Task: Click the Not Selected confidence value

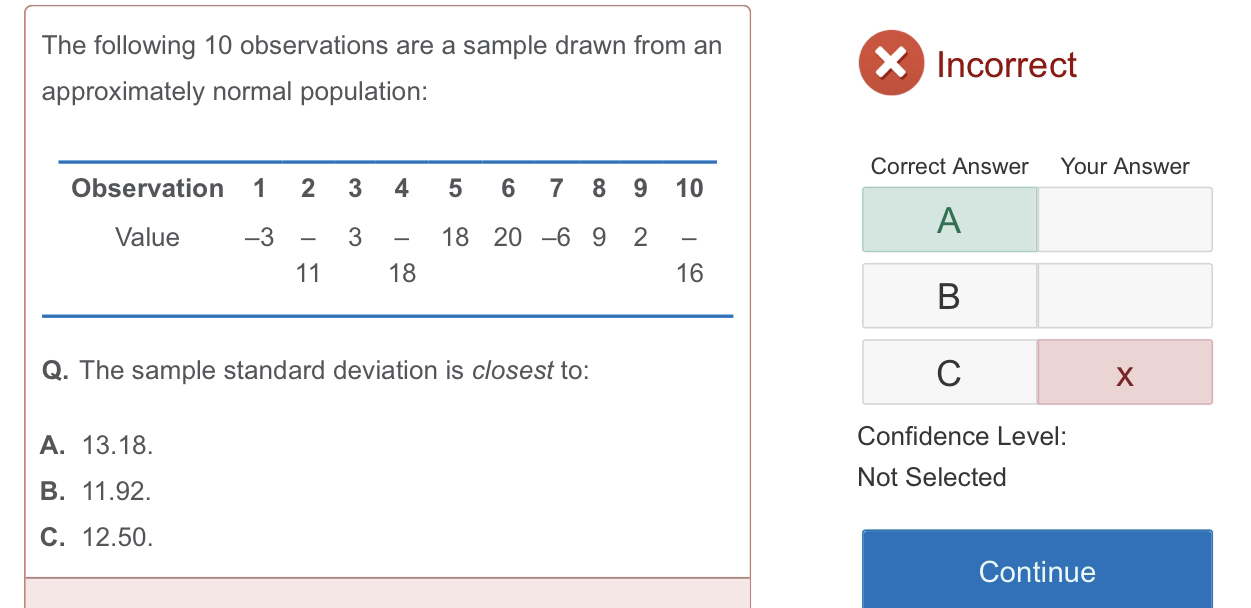Action: pos(932,477)
